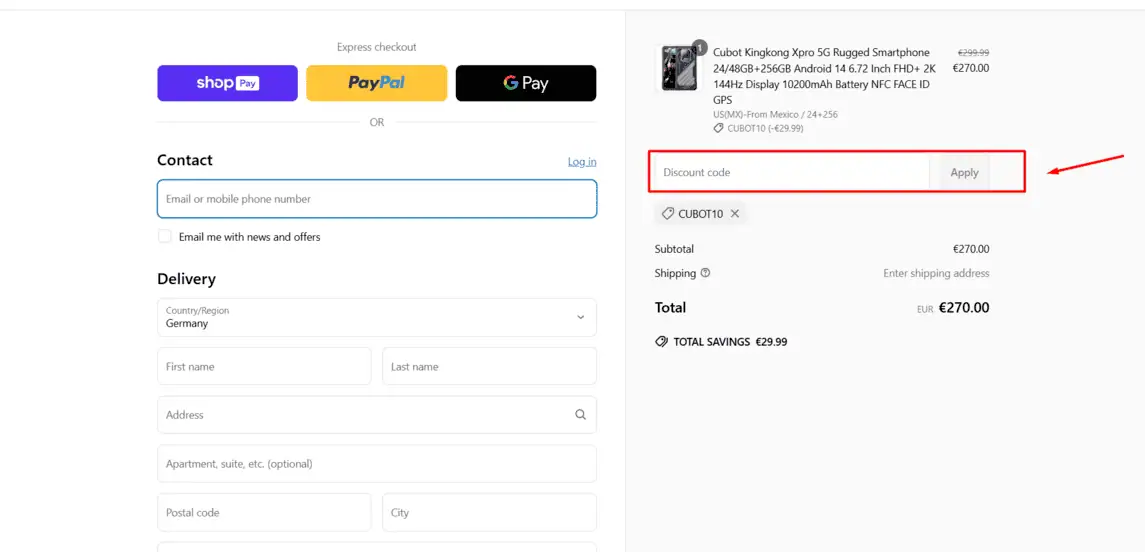Click into the Last name field

click(489, 367)
